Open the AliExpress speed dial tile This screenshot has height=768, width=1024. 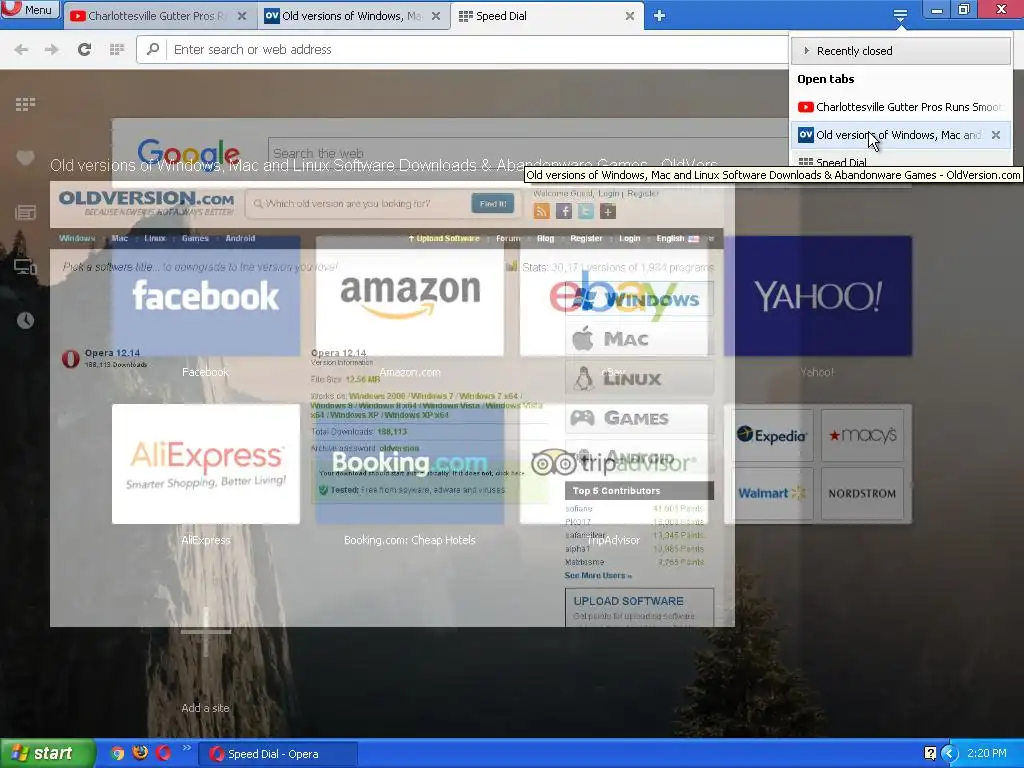(206, 464)
